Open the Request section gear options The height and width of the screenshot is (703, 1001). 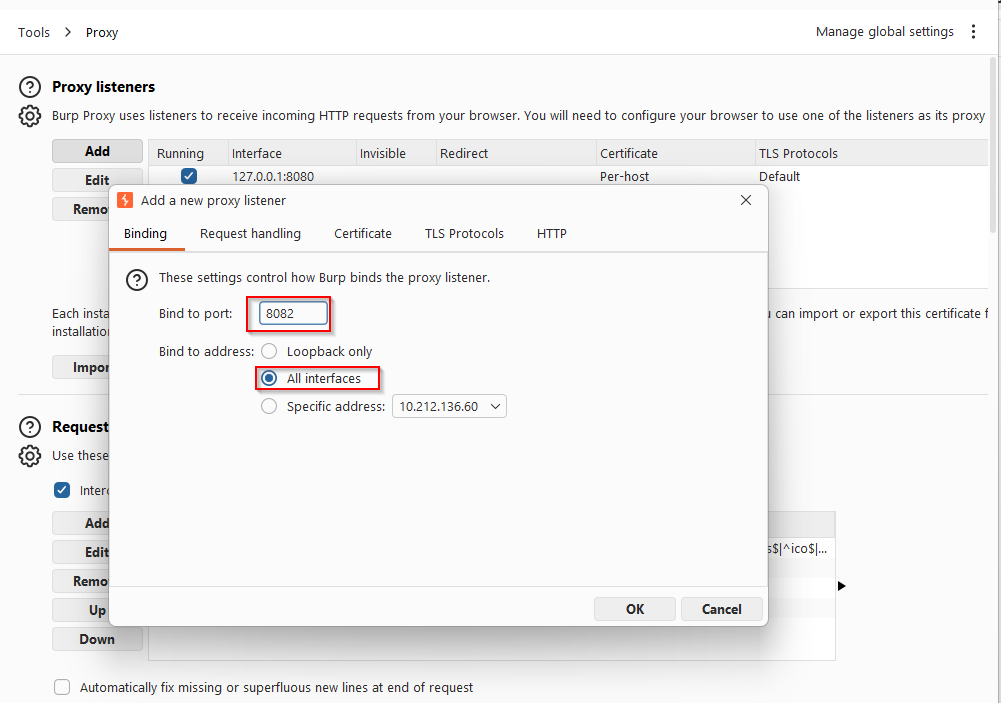(x=30, y=456)
